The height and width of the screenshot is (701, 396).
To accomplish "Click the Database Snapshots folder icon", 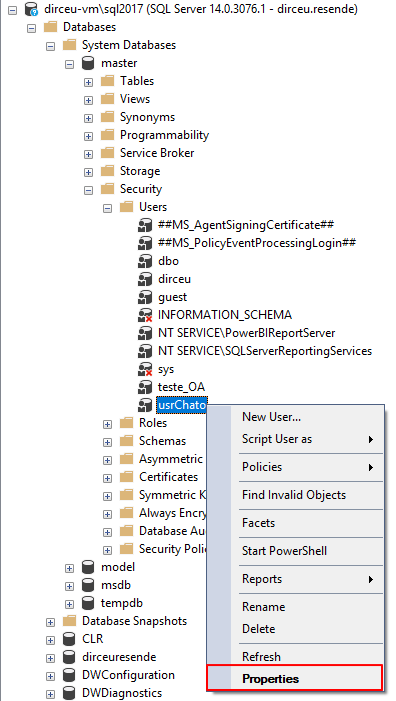I will (x=69, y=621).
